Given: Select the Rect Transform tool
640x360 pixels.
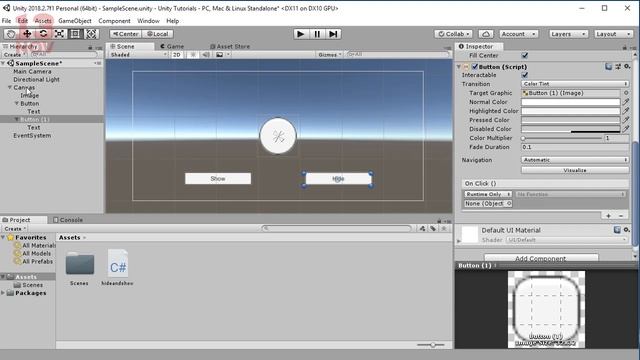Looking at the screenshot, I should (75, 34).
